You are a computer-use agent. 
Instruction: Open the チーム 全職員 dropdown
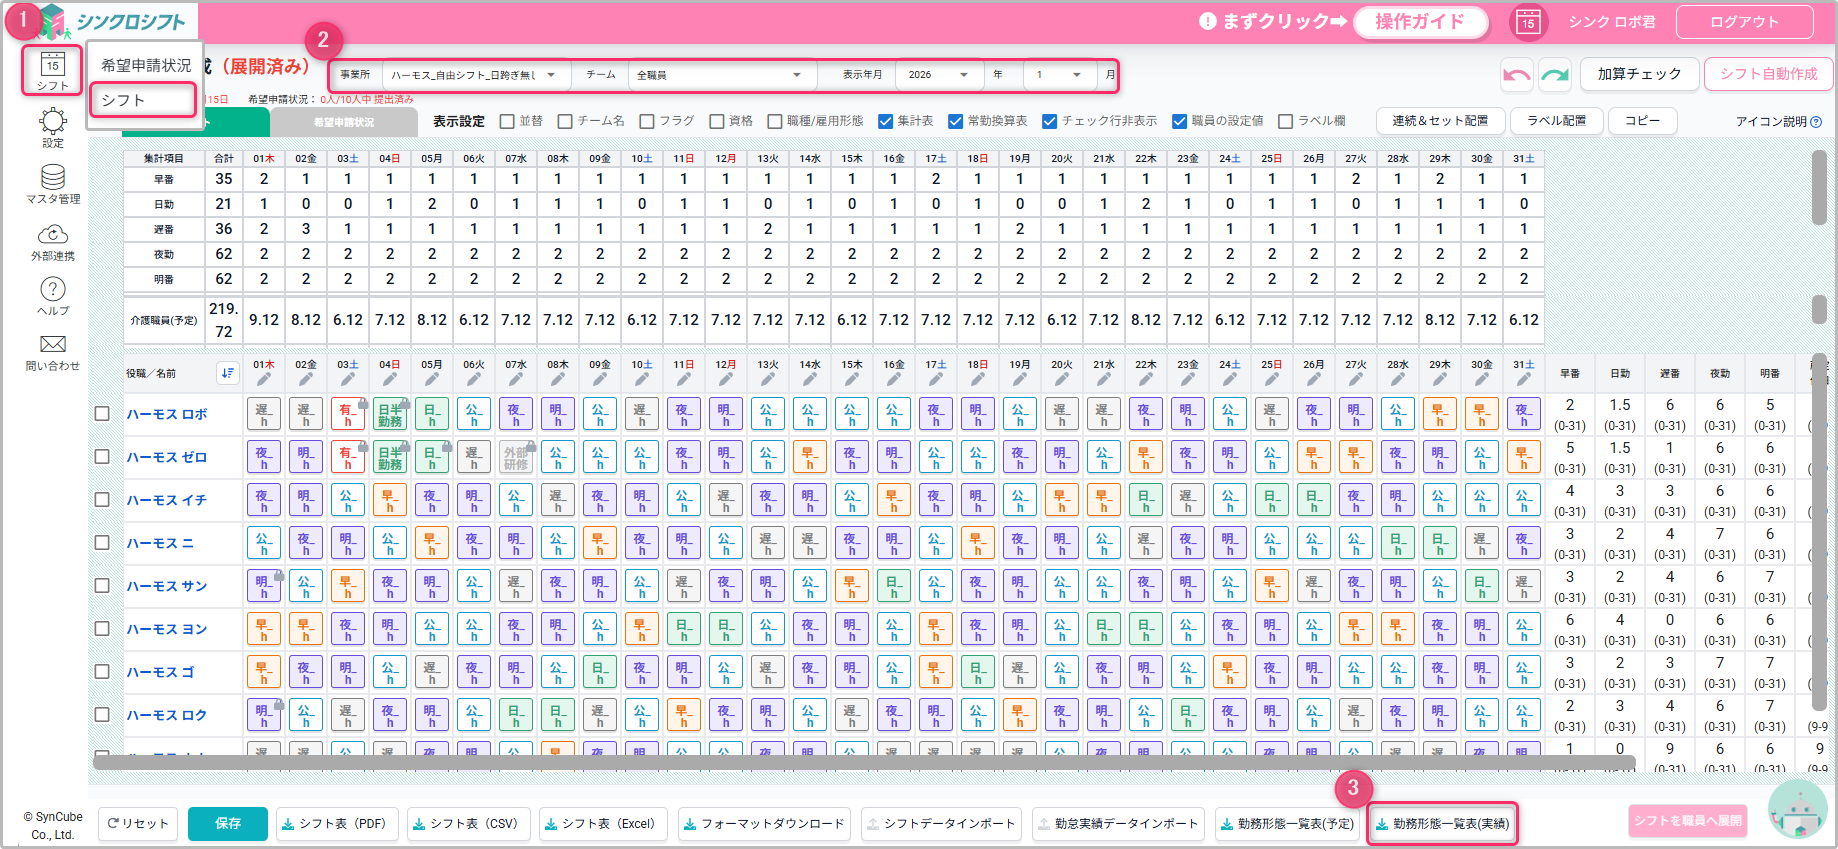[x=718, y=75]
